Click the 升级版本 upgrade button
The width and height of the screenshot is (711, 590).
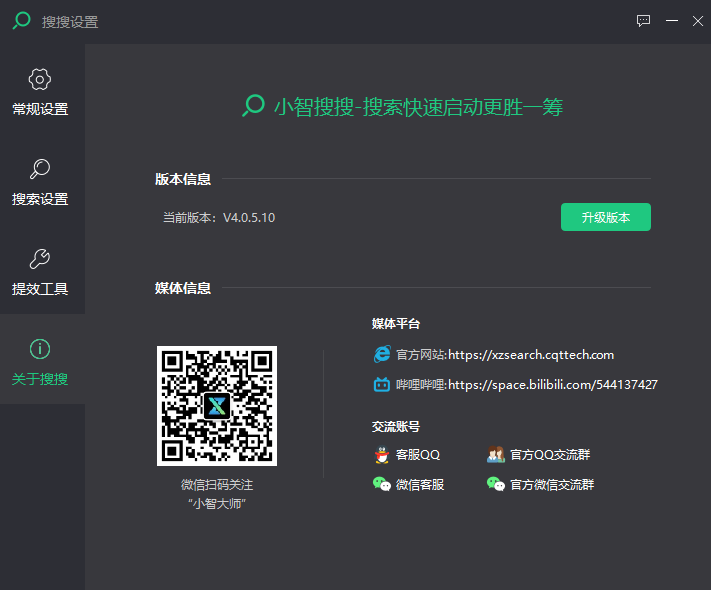606,217
